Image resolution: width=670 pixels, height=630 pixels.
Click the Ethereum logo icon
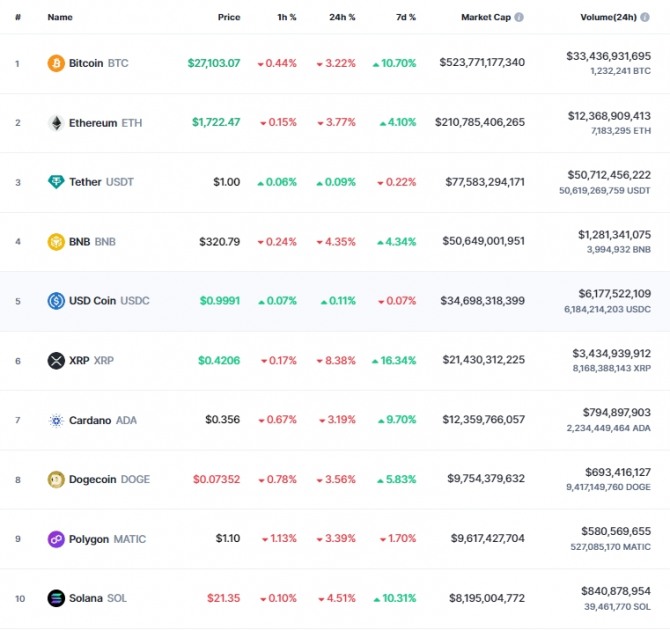(56, 123)
